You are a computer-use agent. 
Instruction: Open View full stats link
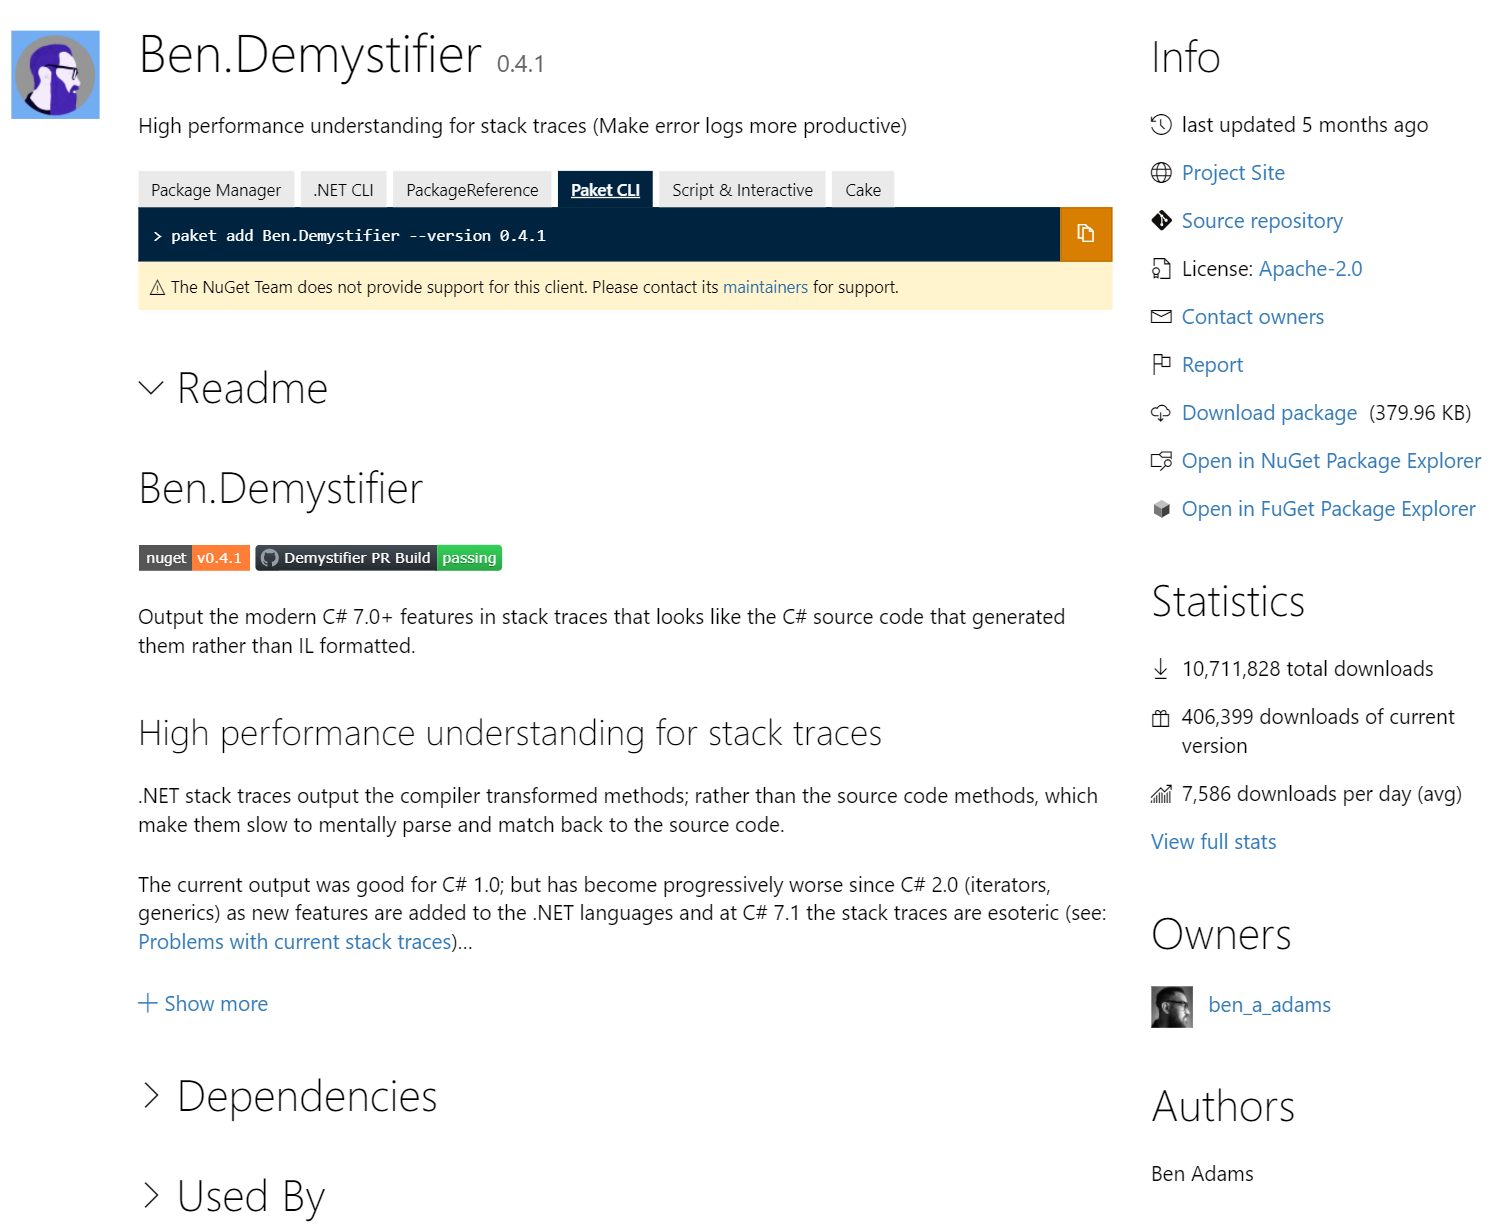pyautogui.click(x=1213, y=842)
